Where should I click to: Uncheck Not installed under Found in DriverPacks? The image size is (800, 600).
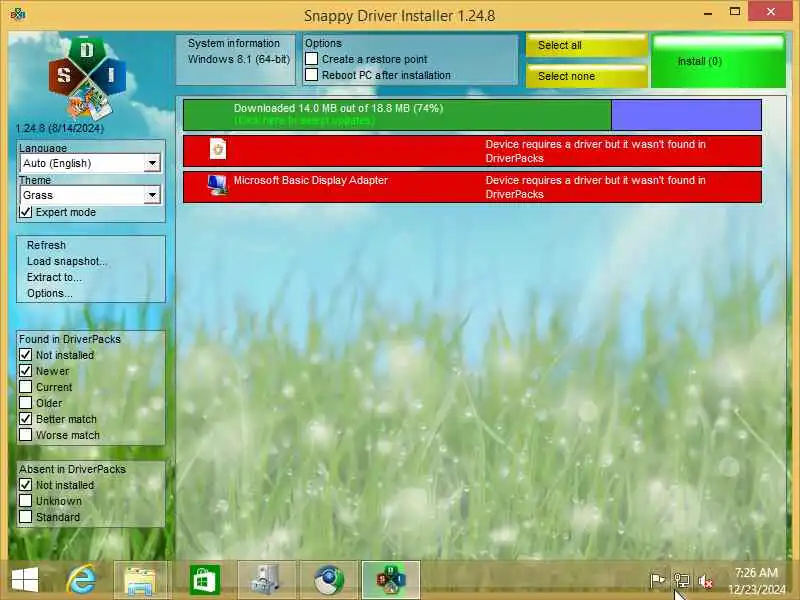[x=26, y=355]
